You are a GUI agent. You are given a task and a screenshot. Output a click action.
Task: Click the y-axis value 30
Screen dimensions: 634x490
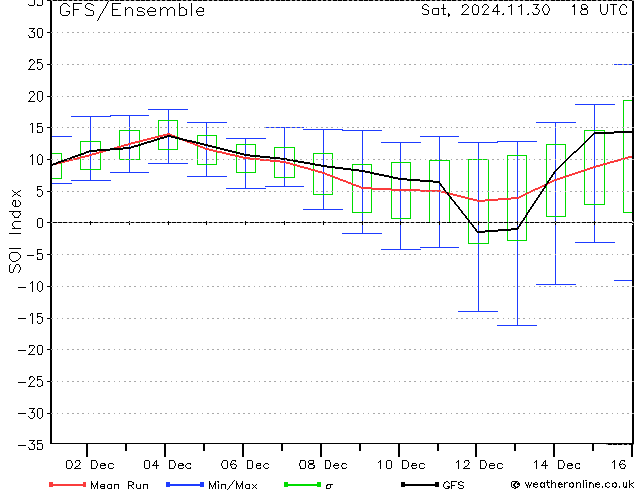point(36,33)
